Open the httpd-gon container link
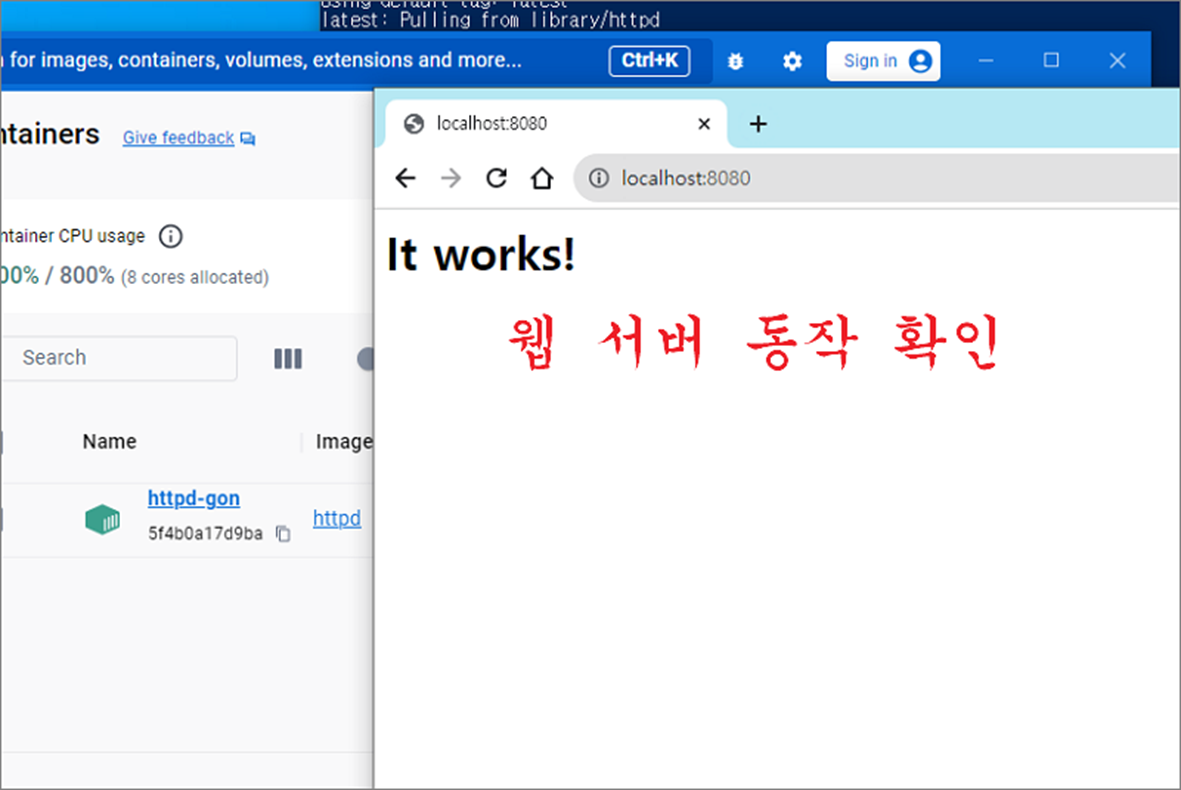 coord(194,498)
